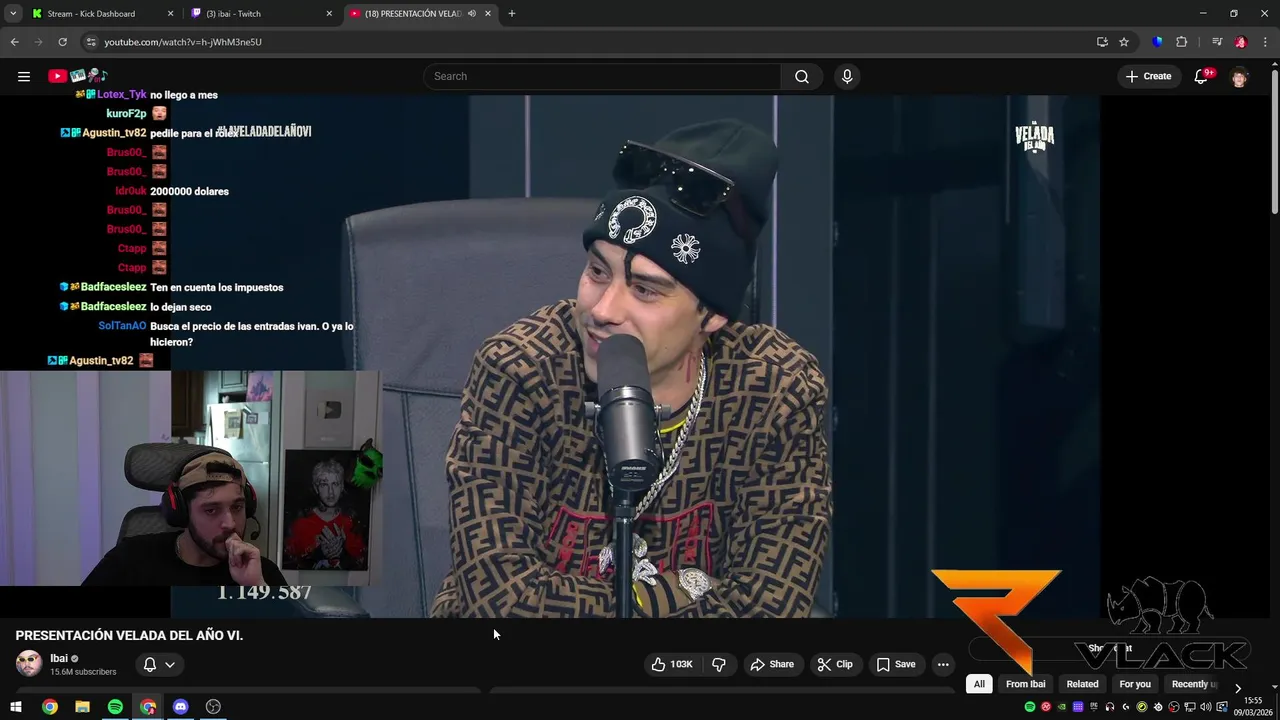Image resolution: width=1280 pixels, height=720 pixels.
Task: Open Ibai channel avatar
Action: [x=29, y=663]
